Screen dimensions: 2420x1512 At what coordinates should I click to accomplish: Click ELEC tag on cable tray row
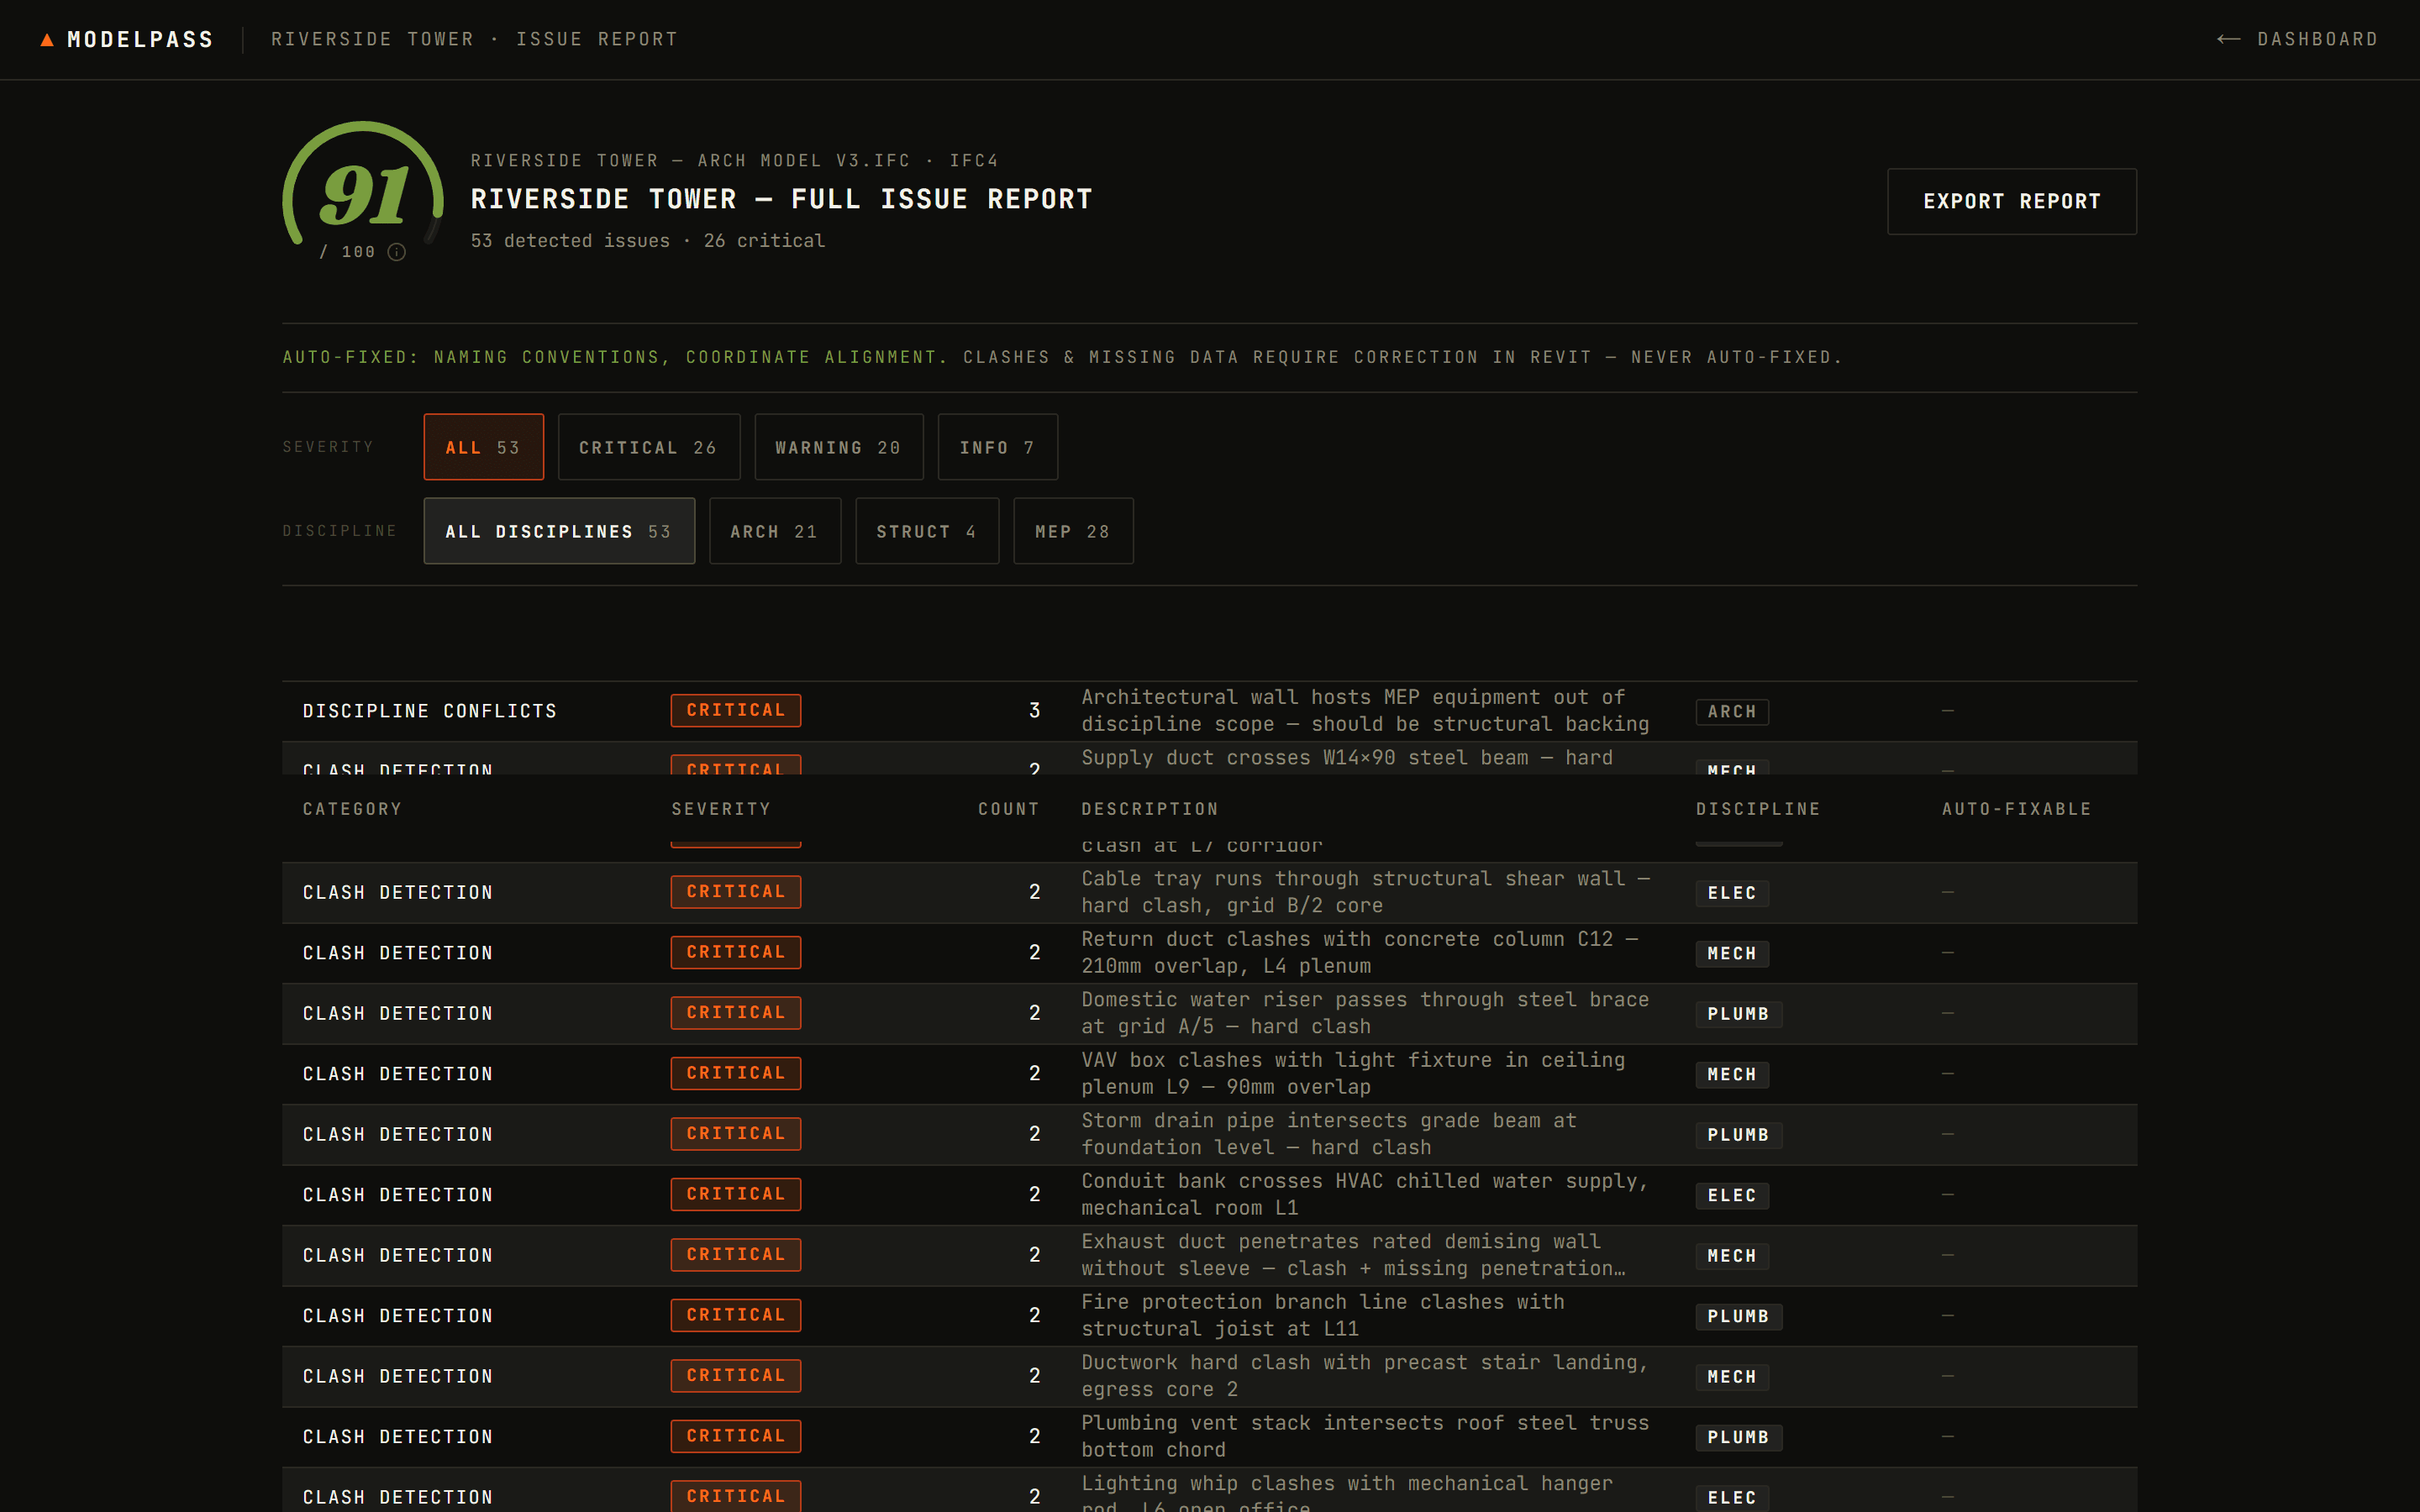pos(1731,893)
